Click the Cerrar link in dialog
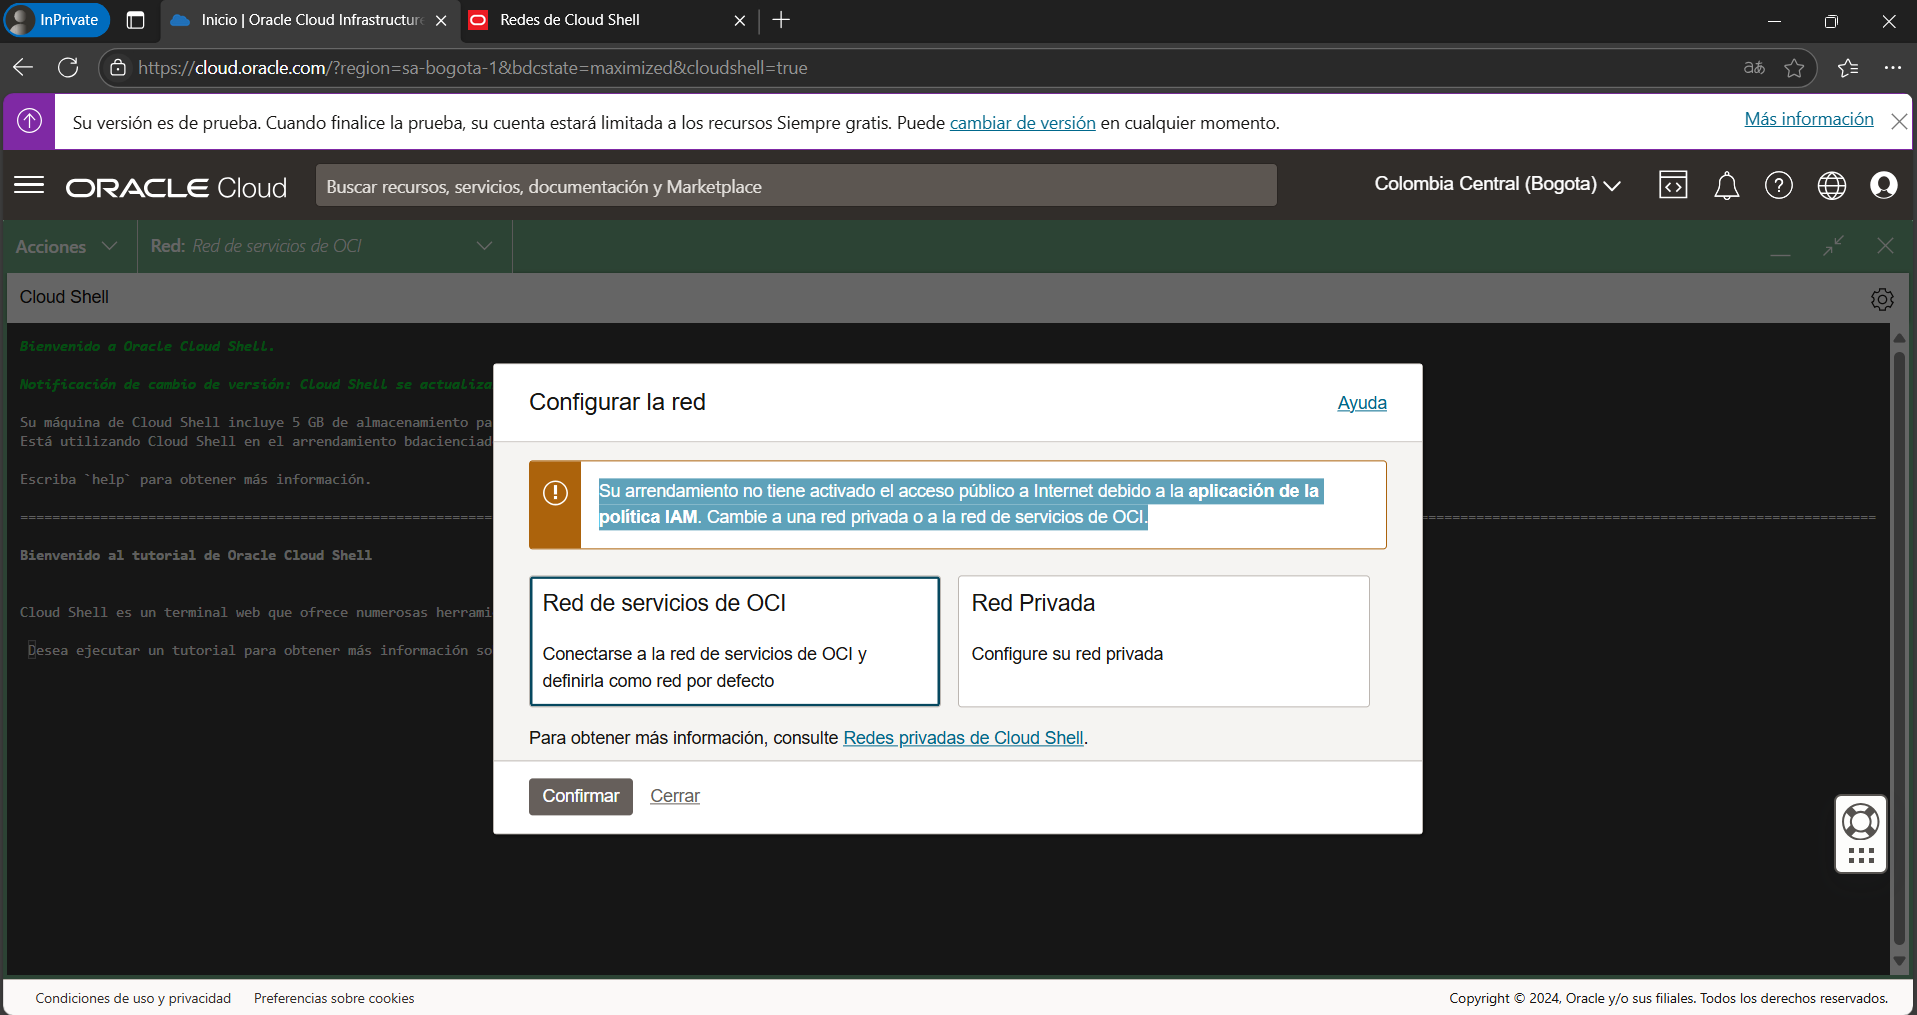The height and width of the screenshot is (1015, 1917). [x=675, y=796]
